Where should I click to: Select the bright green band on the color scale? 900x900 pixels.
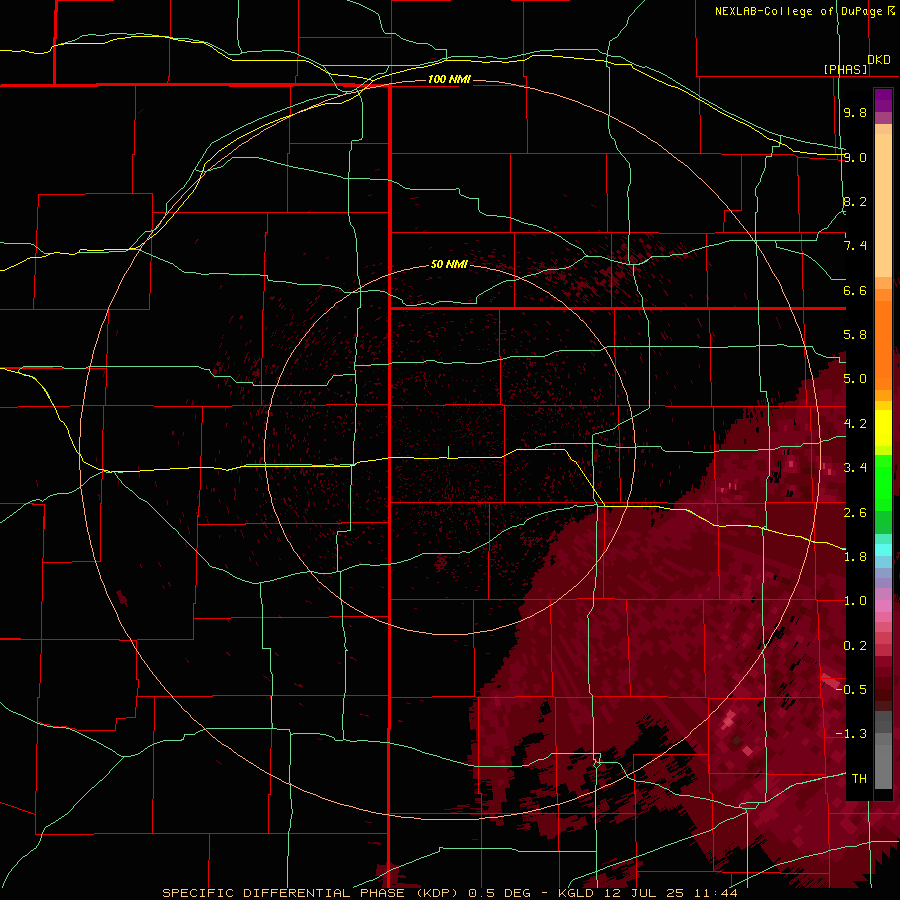tap(883, 482)
